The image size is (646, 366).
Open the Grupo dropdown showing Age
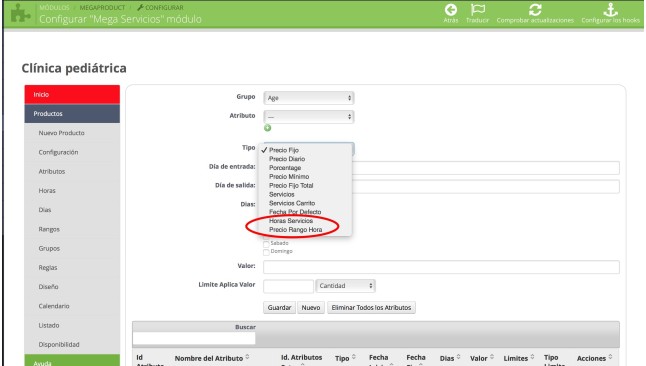[309, 98]
